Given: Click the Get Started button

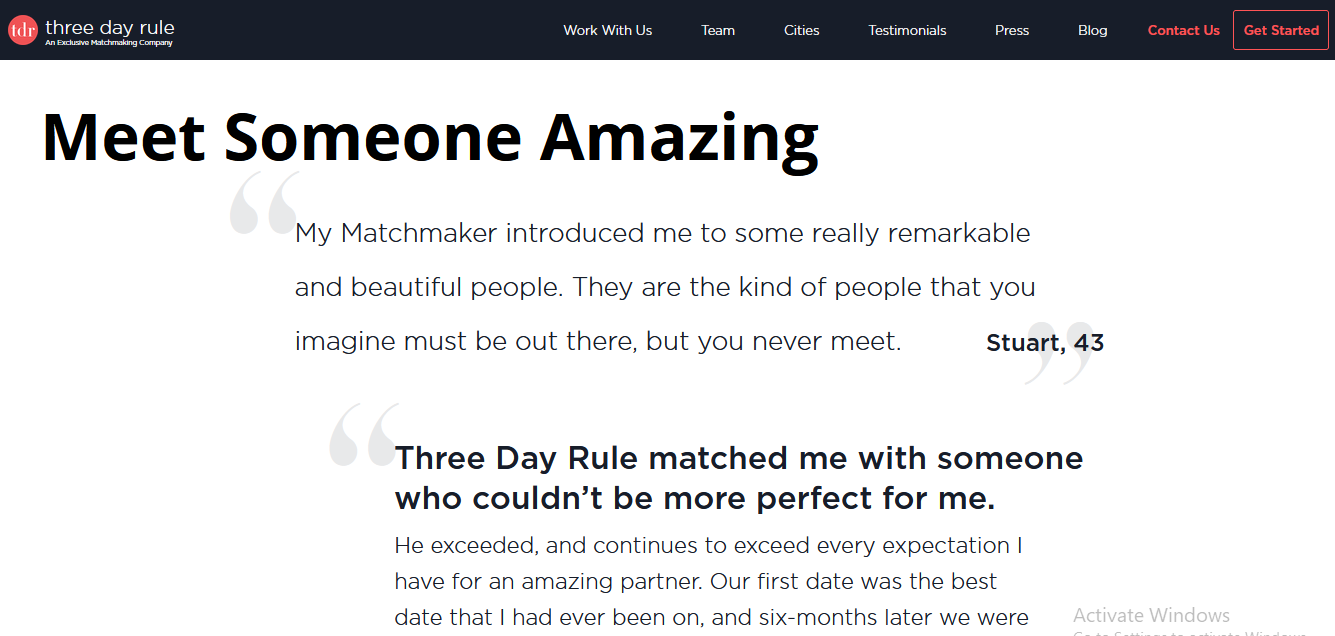Looking at the screenshot, I should pos(1281,30).
